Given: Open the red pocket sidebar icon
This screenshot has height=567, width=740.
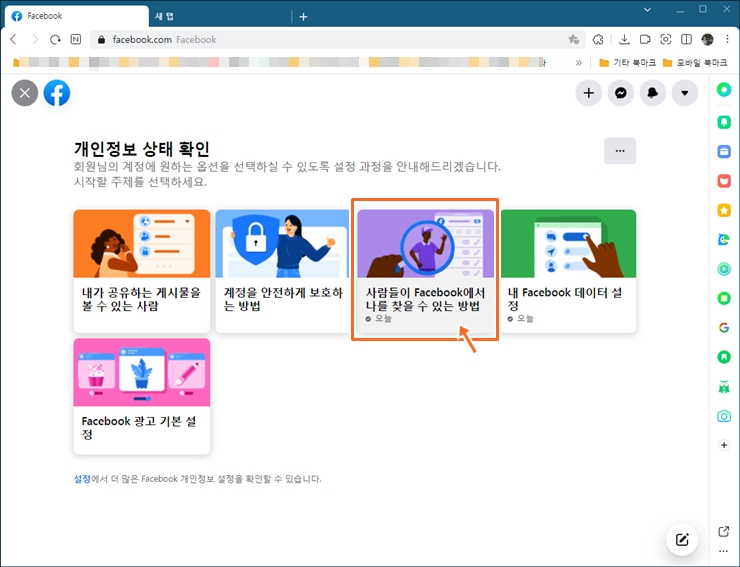Looking at the screenshot, I should pos(723,181).
